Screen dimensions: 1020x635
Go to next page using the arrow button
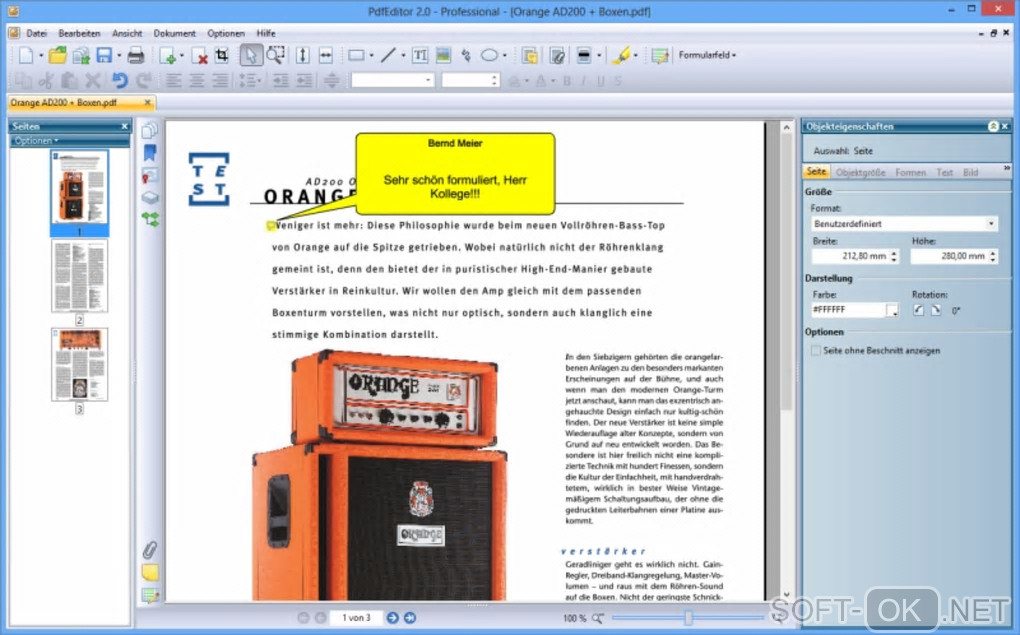[392, 617]
